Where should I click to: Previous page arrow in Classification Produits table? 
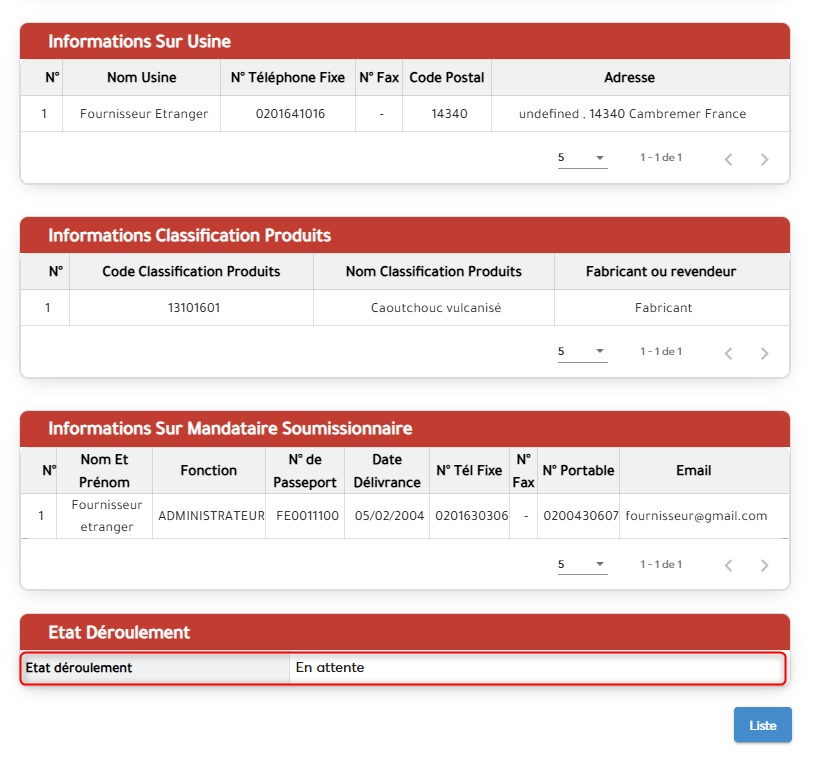click(x=728, y=353)
